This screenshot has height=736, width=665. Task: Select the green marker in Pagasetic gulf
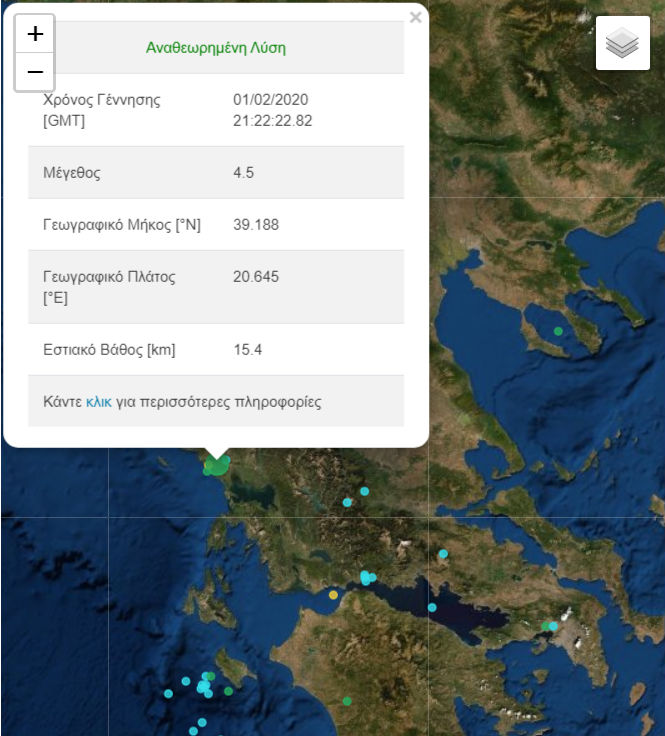point(558,331)
